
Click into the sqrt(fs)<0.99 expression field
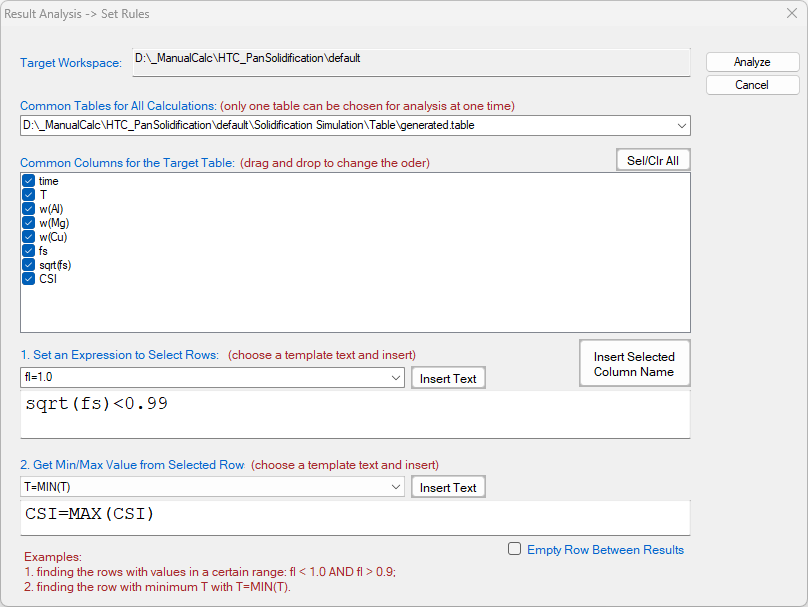355,413
